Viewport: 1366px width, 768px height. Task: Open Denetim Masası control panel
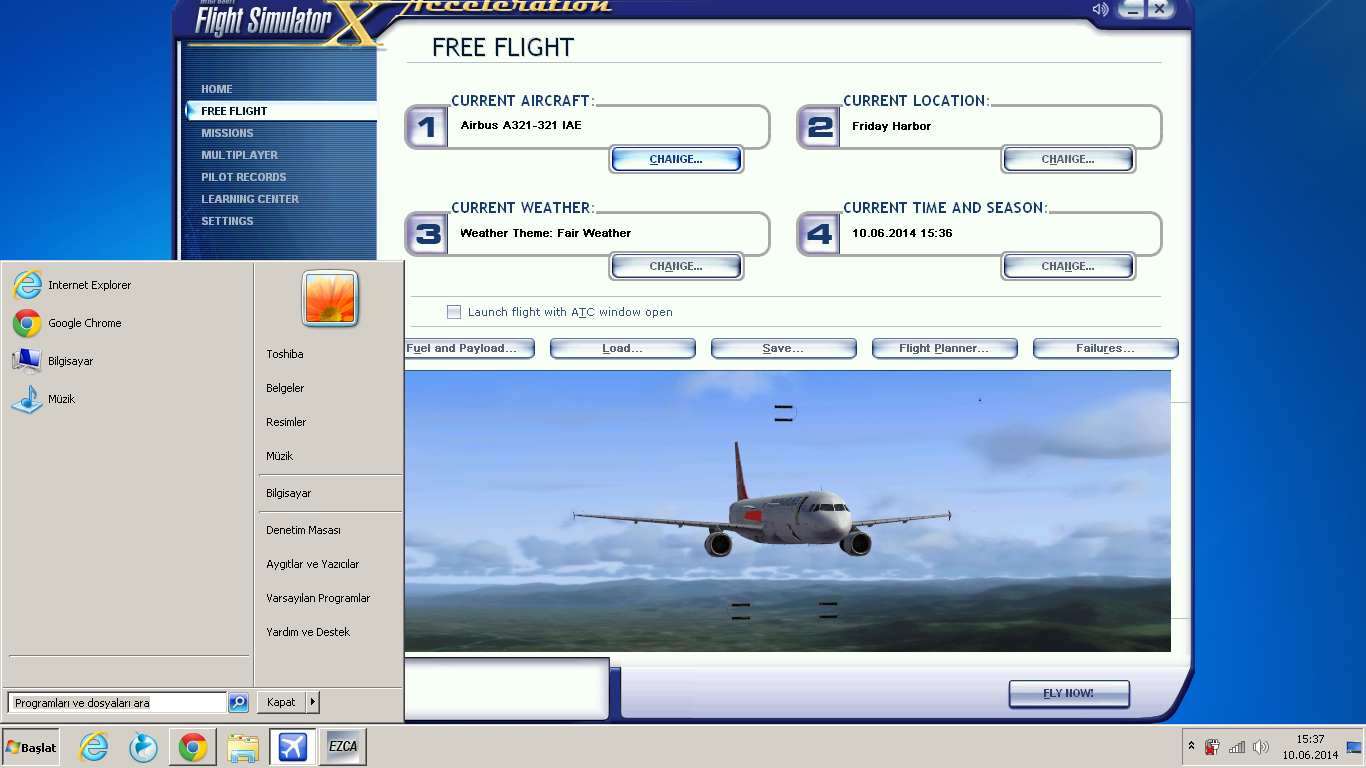pyautogui.click(x=303, y=530)
